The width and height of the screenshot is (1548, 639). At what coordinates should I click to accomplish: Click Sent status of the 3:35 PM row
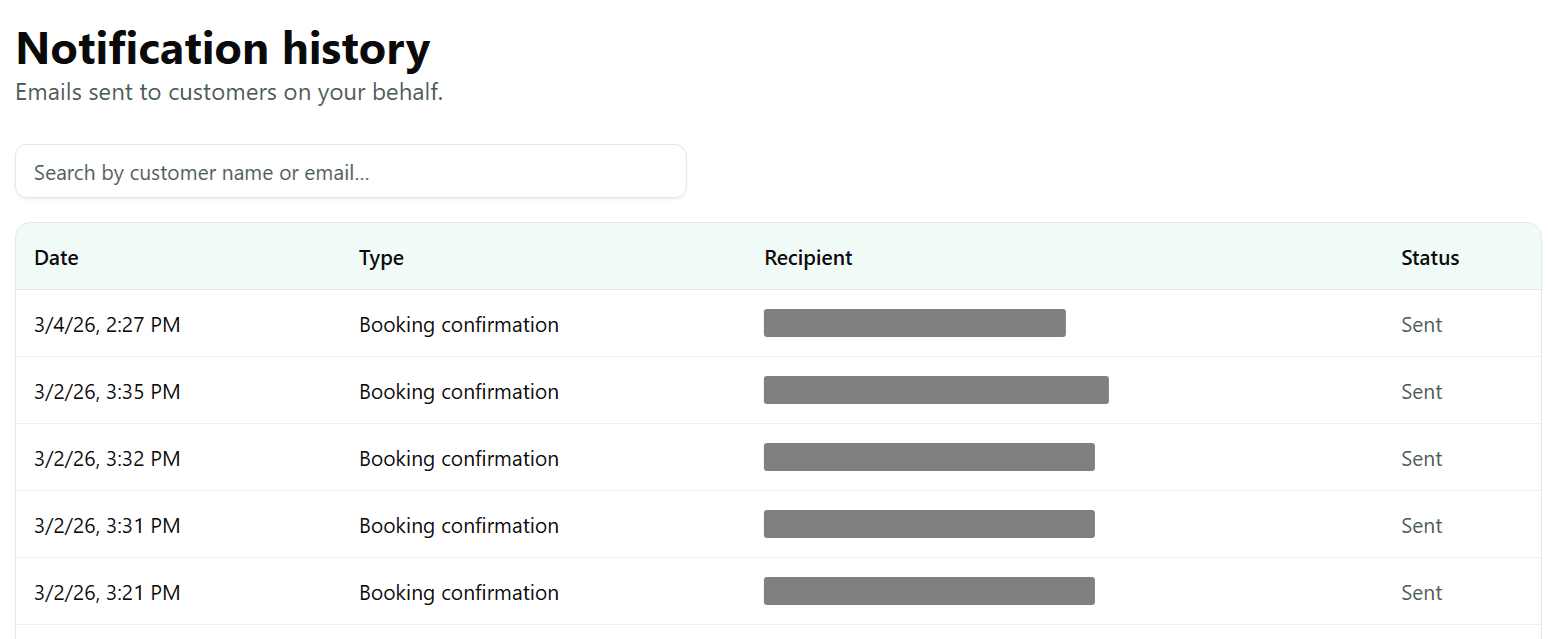(1421, 392)
